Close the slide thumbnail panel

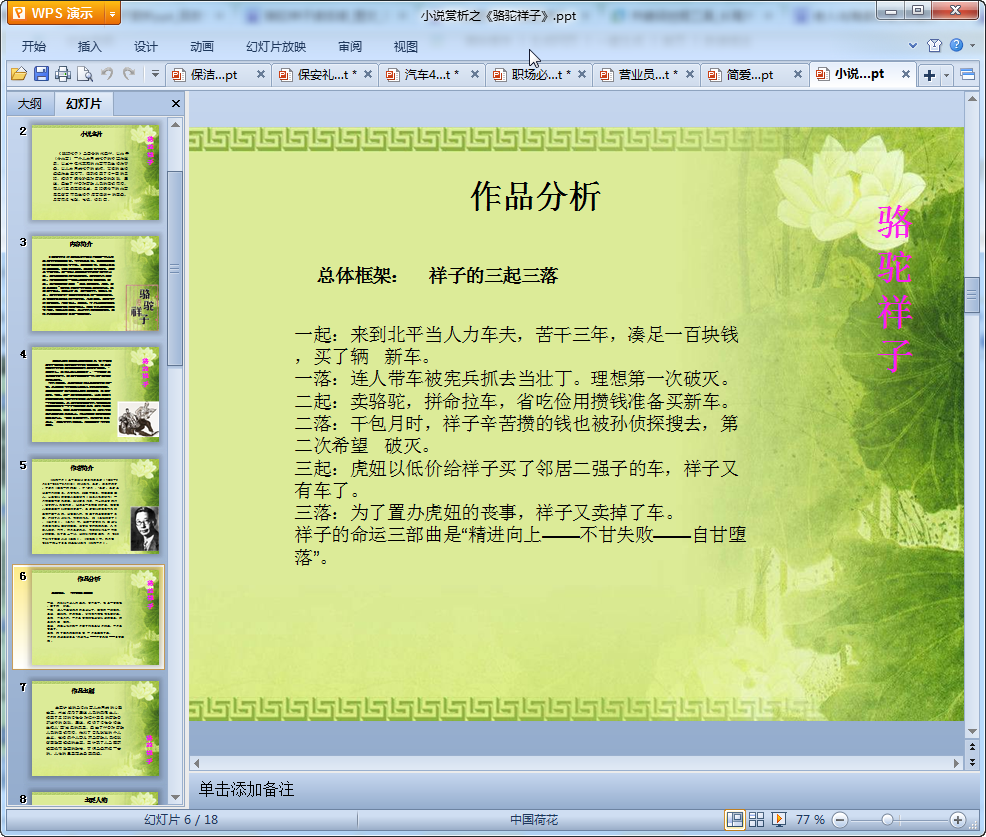coord(176,104)
